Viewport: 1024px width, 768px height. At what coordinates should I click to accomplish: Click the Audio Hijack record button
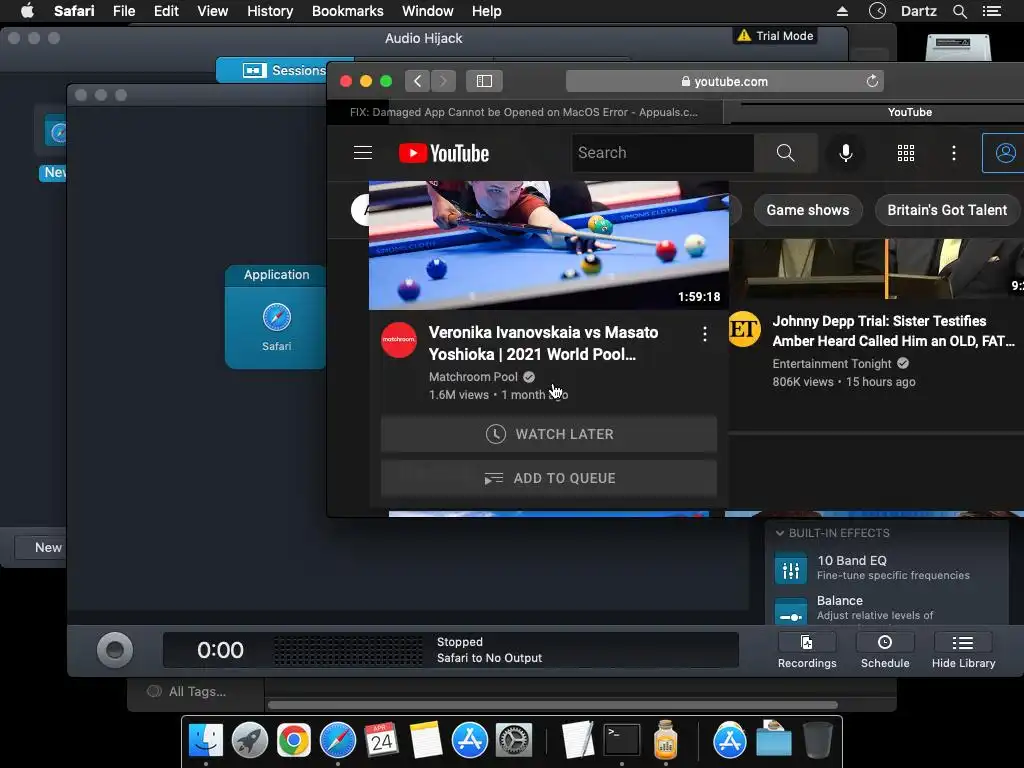[x=115, y=650]
